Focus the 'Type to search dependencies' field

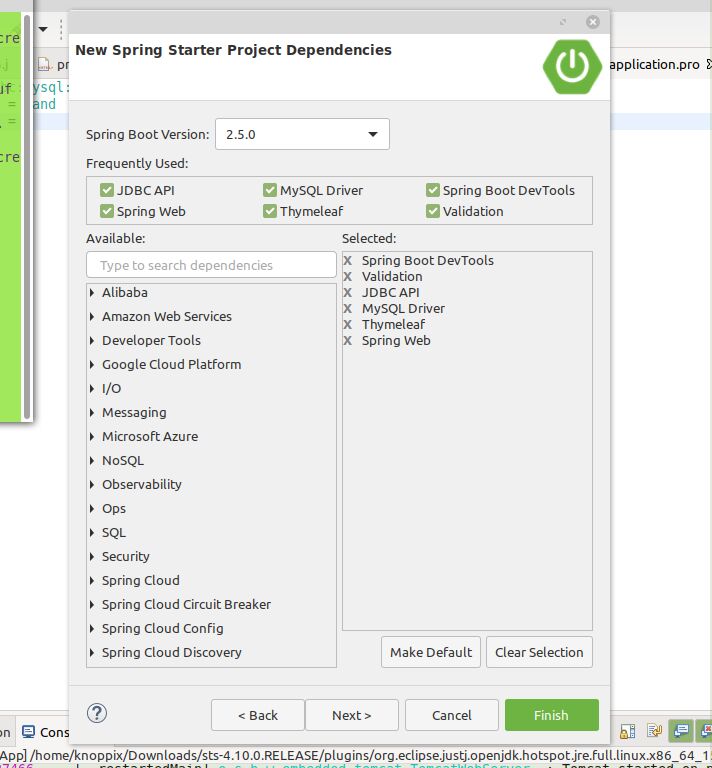point(212,265)
